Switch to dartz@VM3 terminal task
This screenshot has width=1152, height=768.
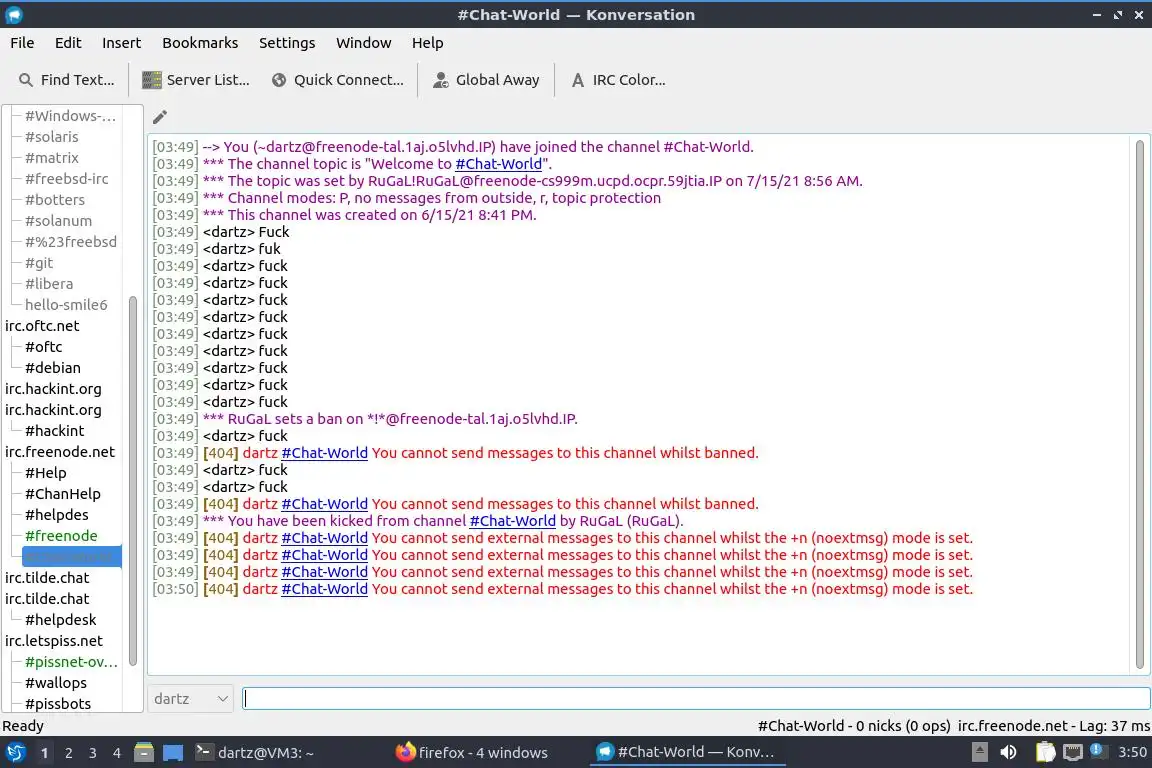click(x=254, y=753)
